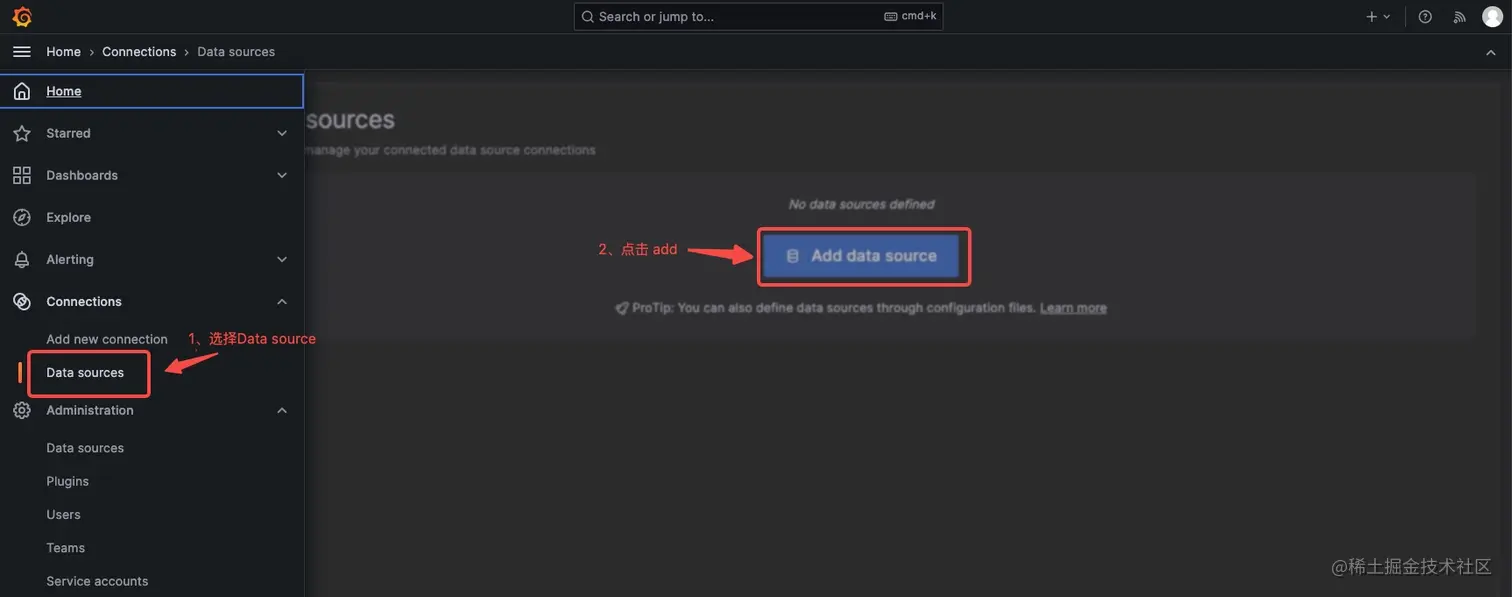Click the Starred star icon
1512x597 pixels.
22,133
